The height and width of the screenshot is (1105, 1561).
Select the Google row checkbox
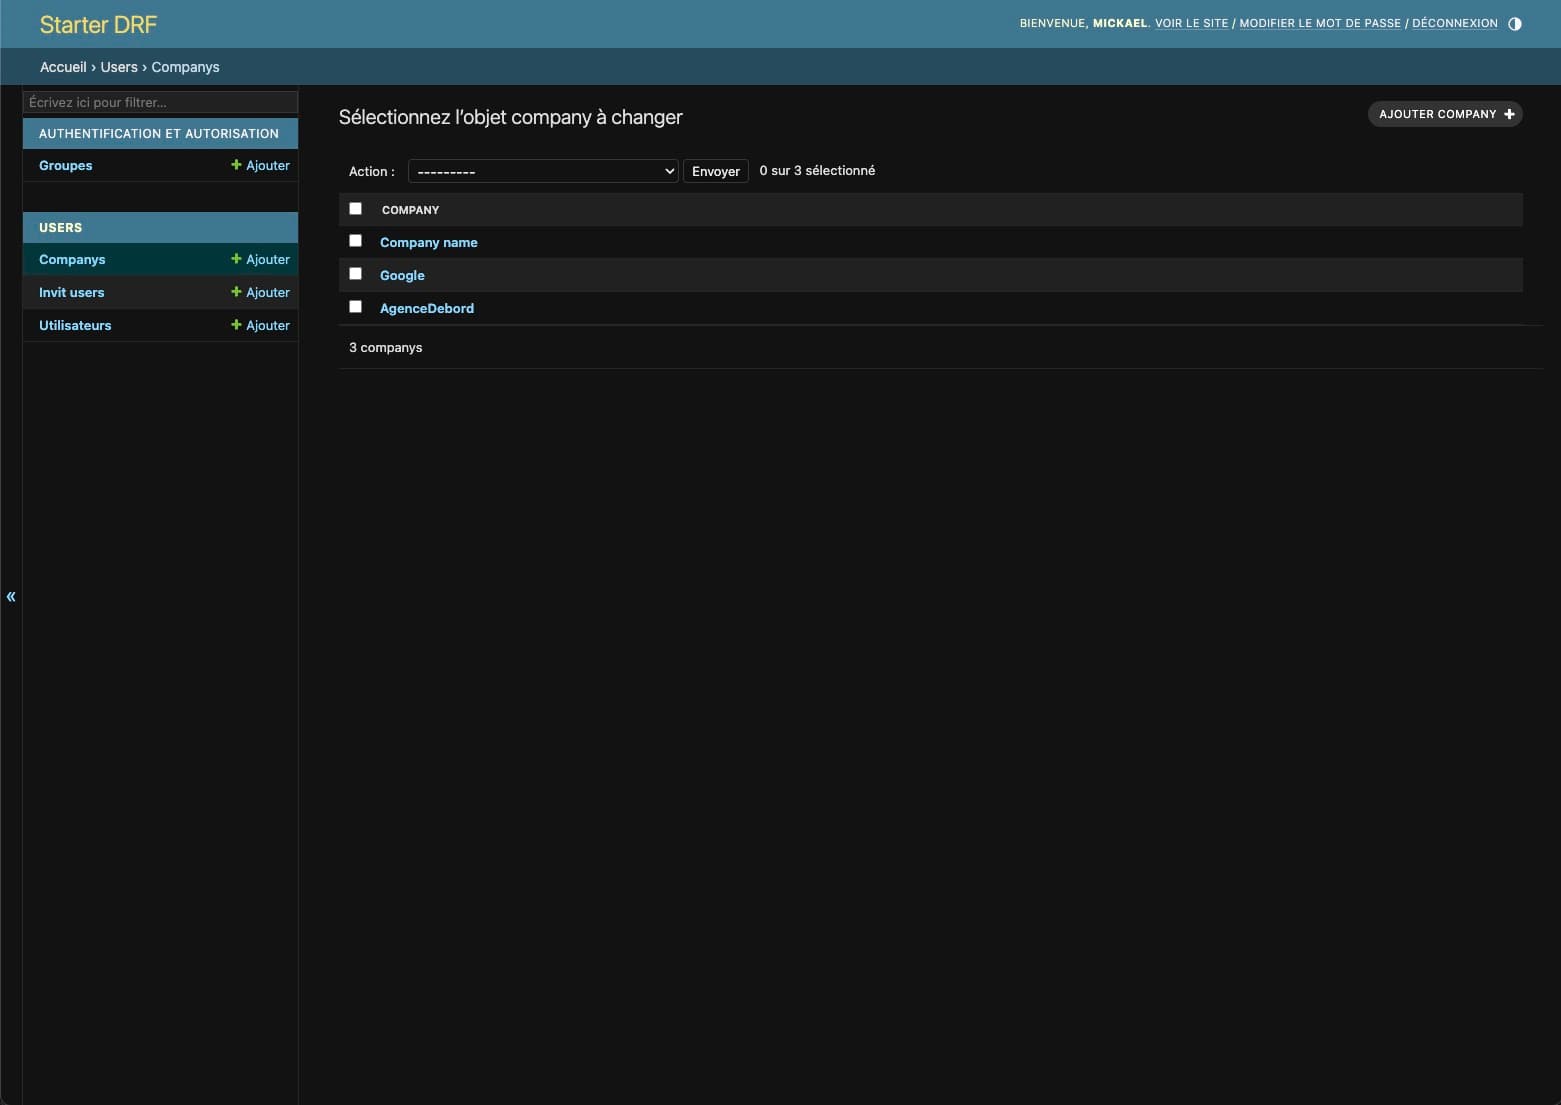click(355, 274)
